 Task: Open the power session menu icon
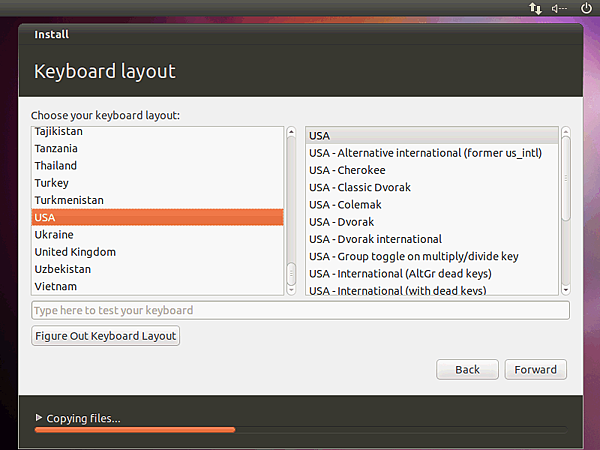(586, 8)
